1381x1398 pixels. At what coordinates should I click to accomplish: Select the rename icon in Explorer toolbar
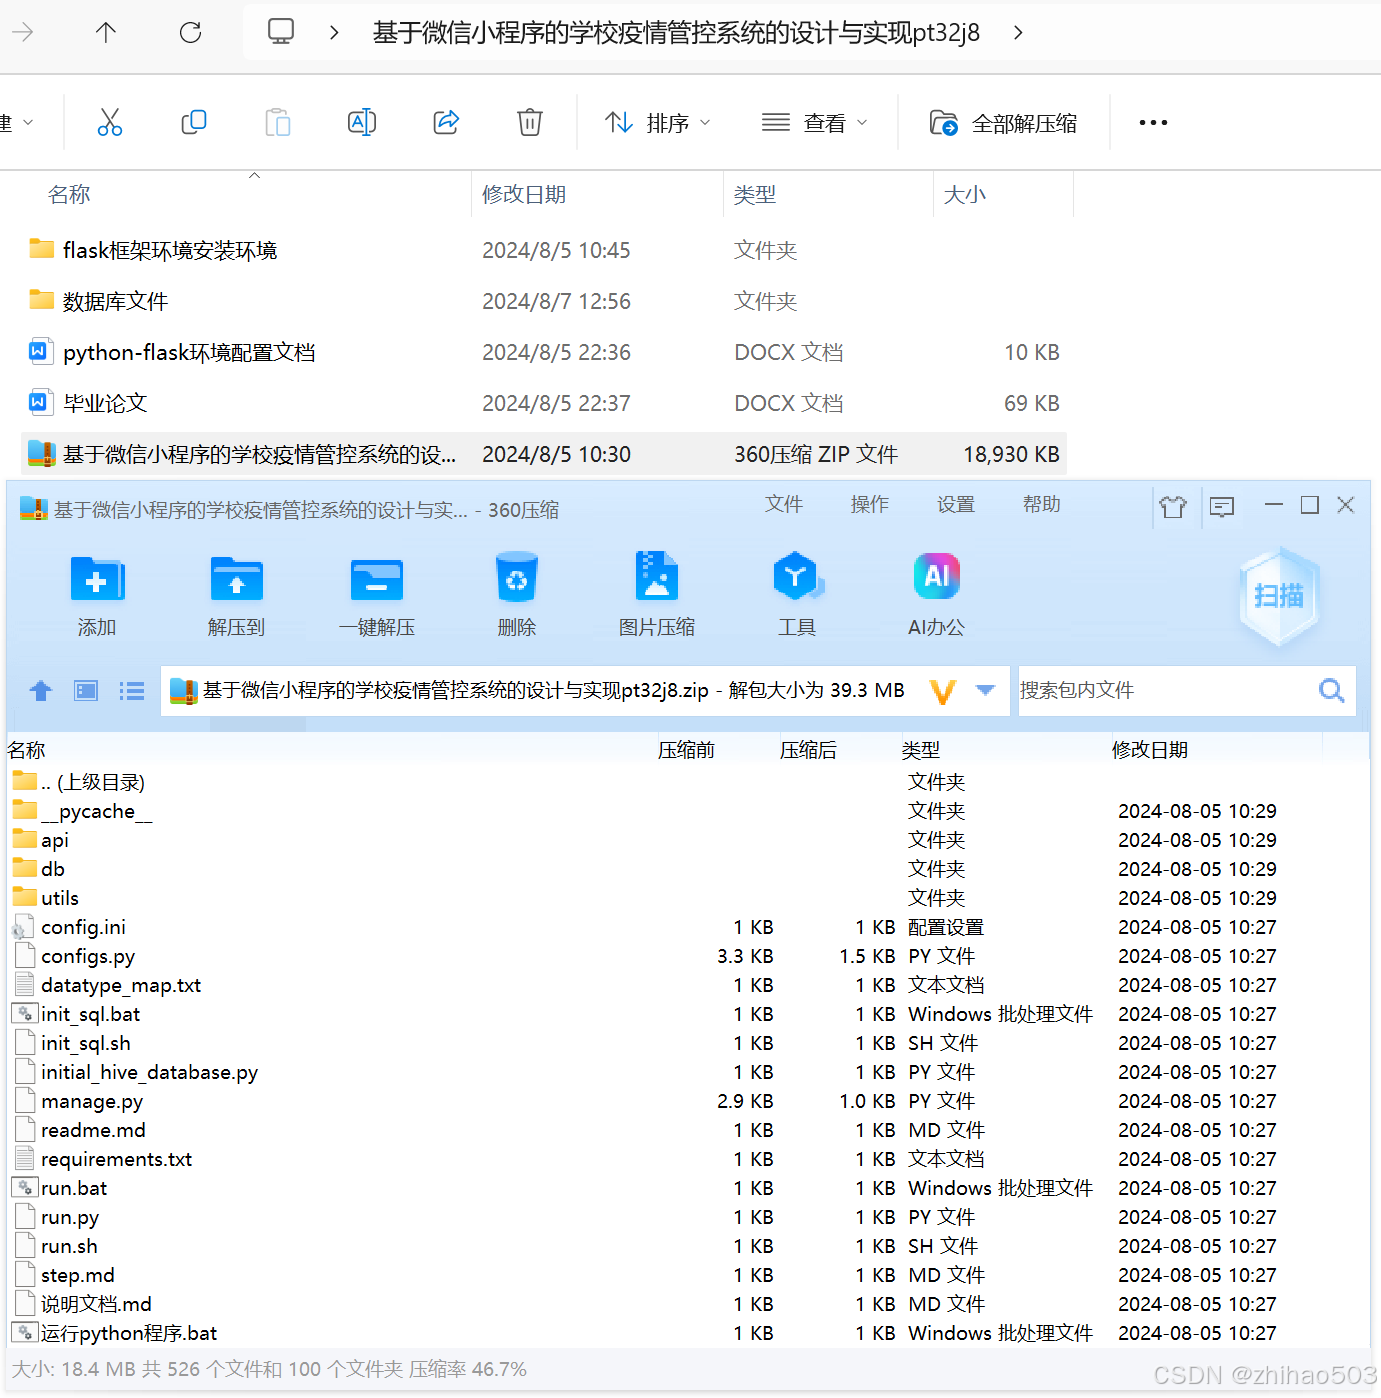click(x=361, y=121)
